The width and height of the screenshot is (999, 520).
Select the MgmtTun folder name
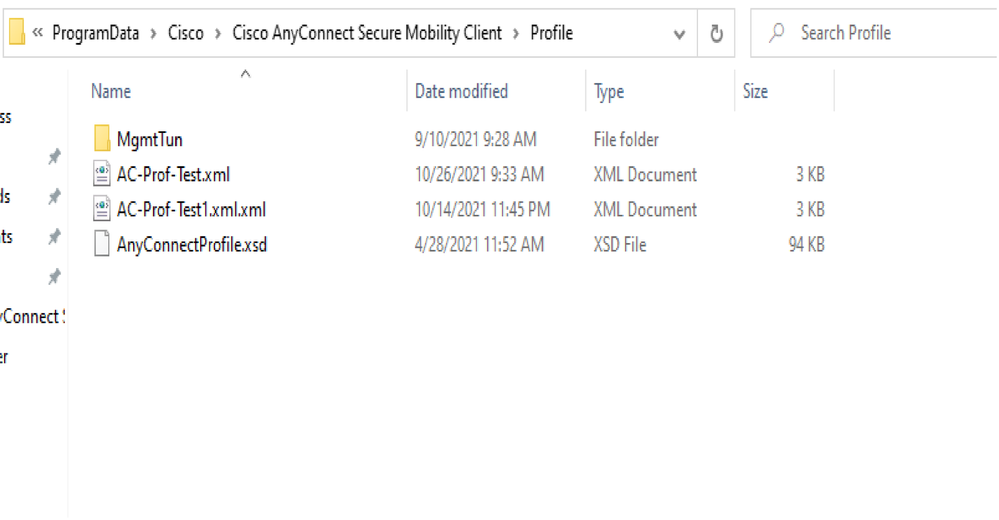(149, 139)
